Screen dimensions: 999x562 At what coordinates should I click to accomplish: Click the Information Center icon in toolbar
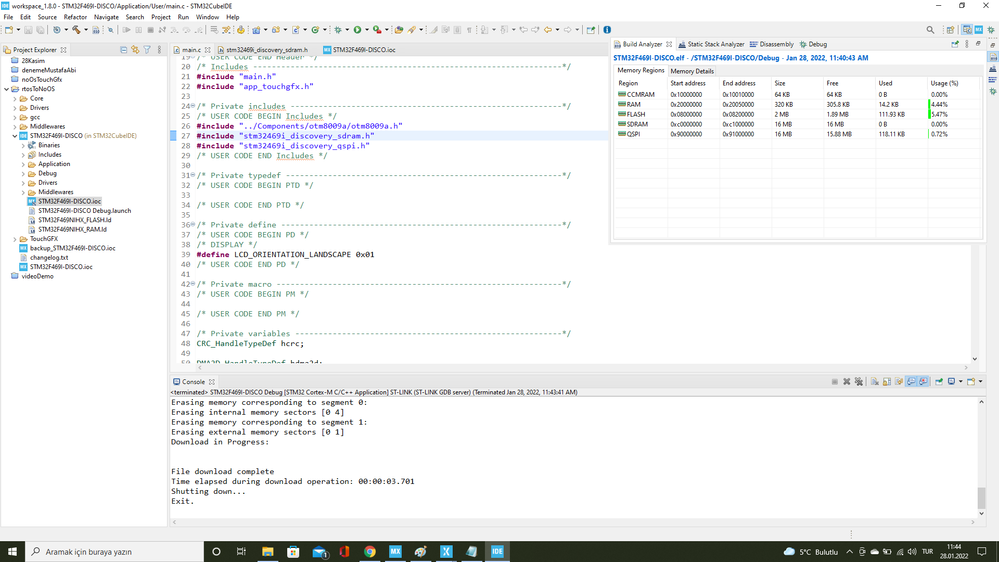[x=607, y=30]
